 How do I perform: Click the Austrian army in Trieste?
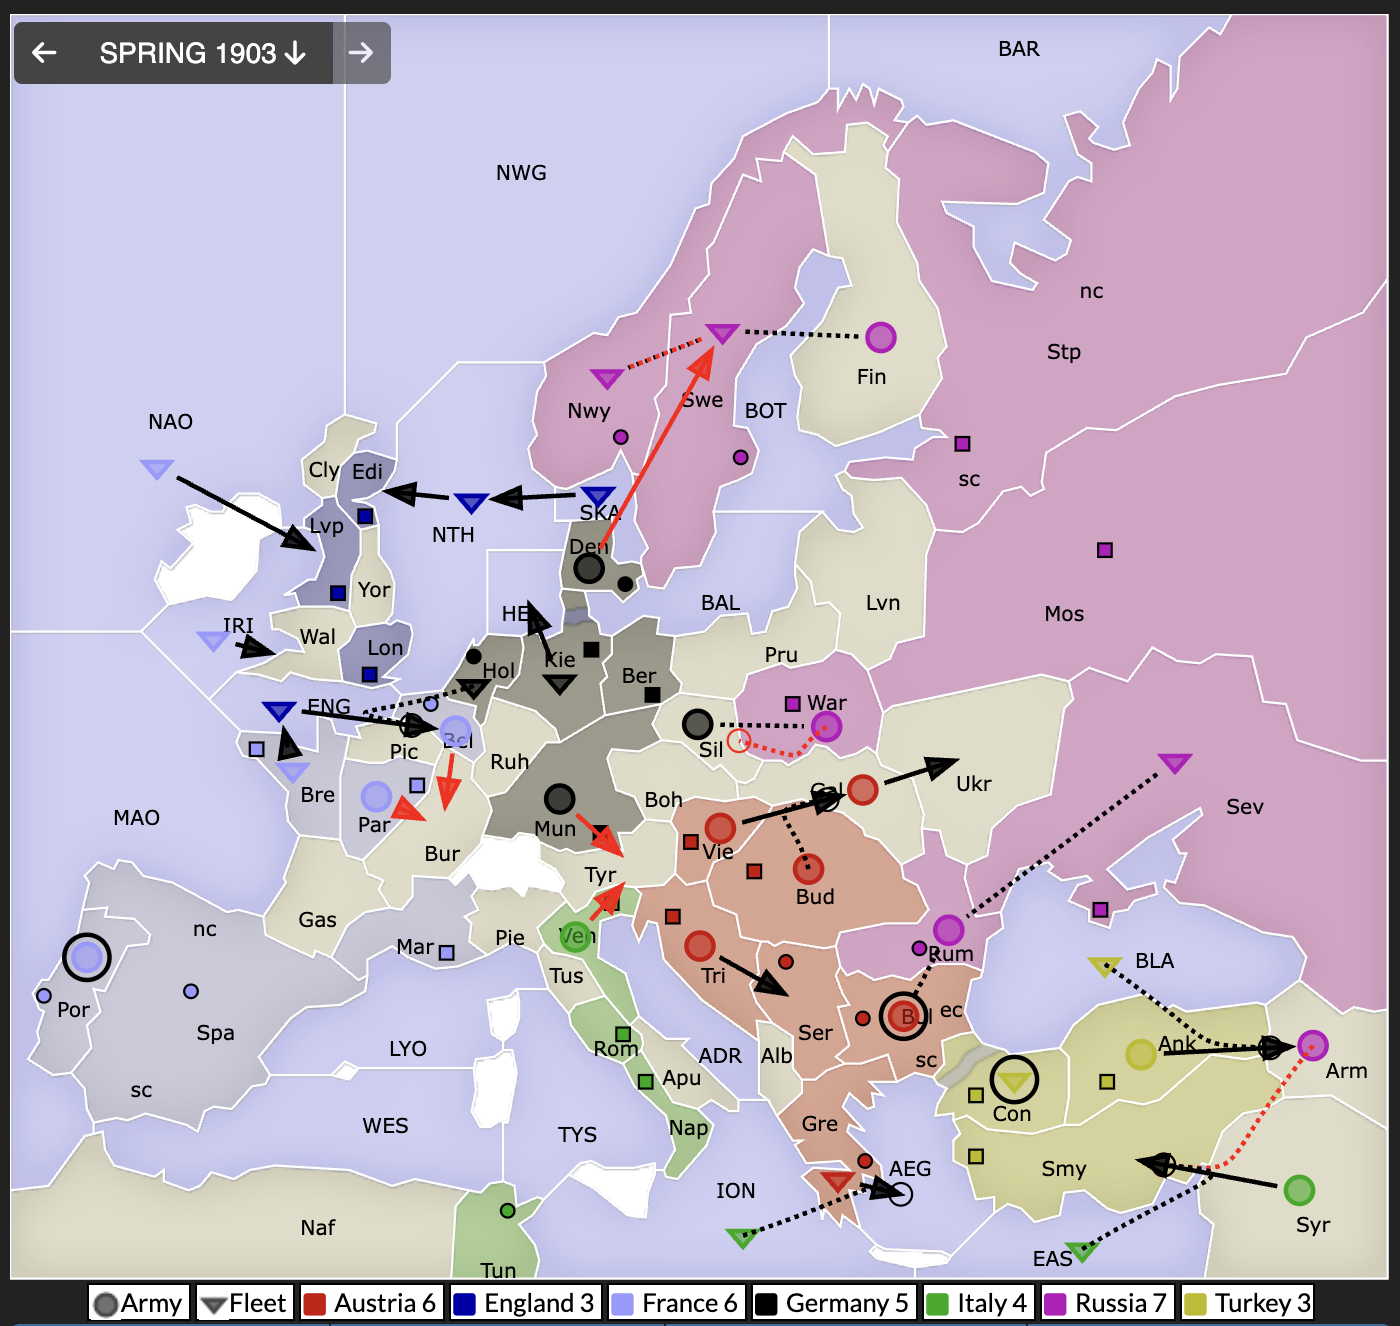click(700, 945)
